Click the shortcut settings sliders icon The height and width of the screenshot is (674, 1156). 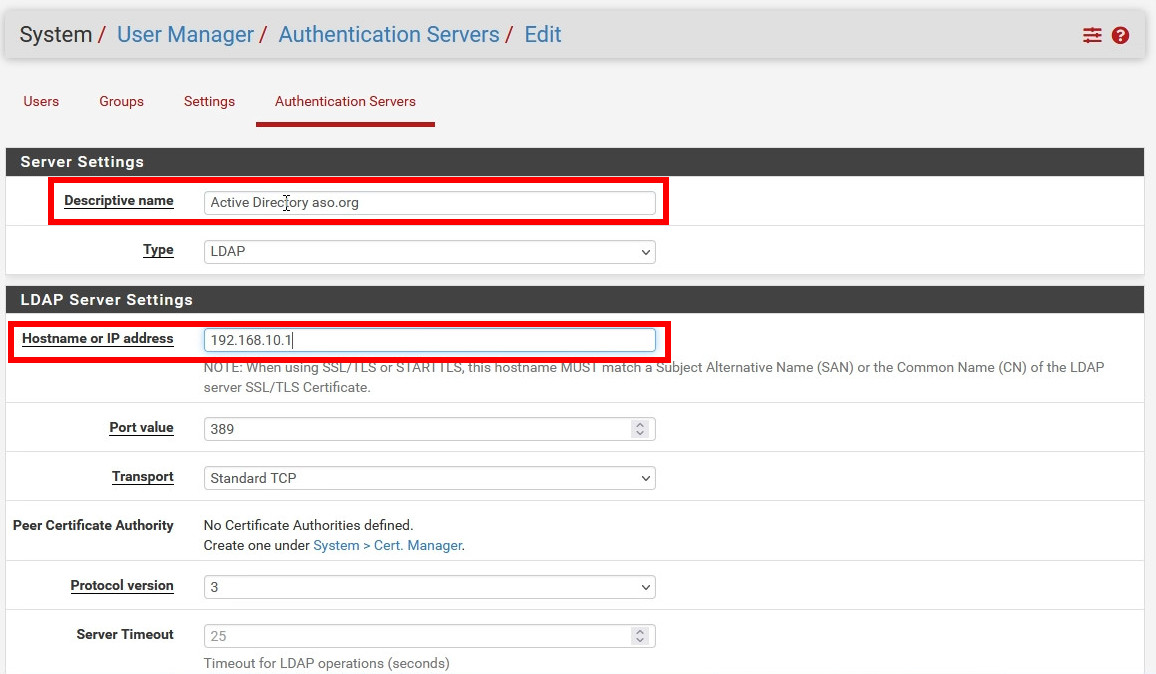pos(1092,35)
